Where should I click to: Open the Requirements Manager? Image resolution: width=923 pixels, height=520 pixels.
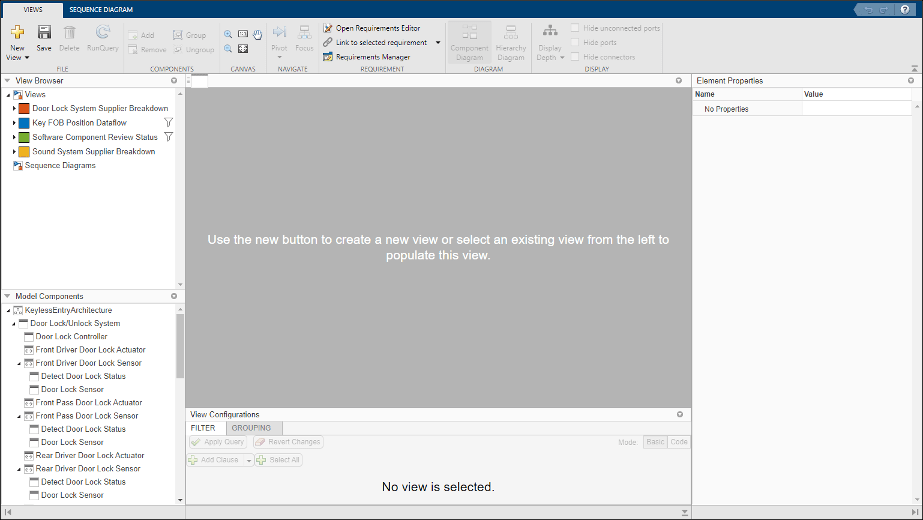pyautogui.click(x=367, y=57)
